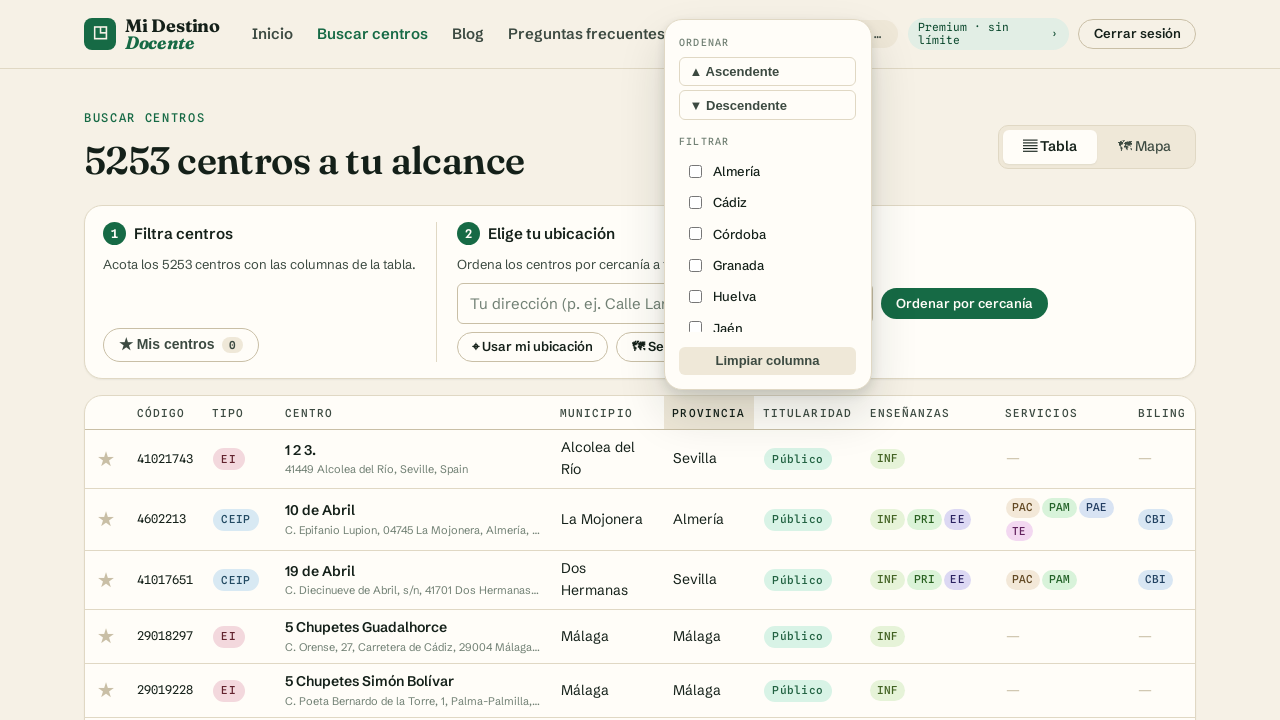Click Cerrar sesión button
1280x720 pixels.
click(x=1137, y=34)
